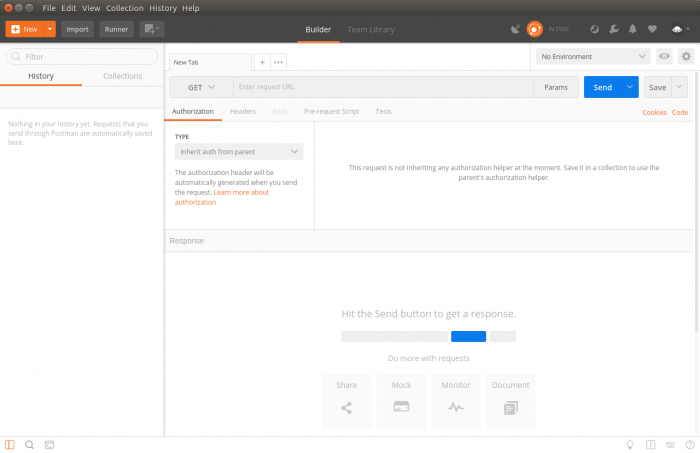Screen dimensions: 700x453
Task: Add a new tab with plus button
Action: (262, 62)
